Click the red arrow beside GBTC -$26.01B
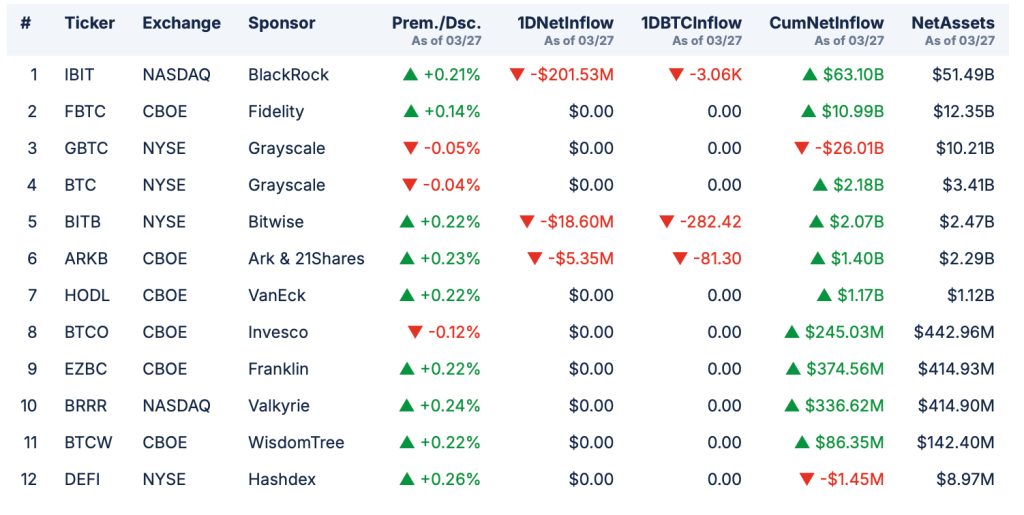The height and width of the screenshot is (515, 1024). click(801, 148)
